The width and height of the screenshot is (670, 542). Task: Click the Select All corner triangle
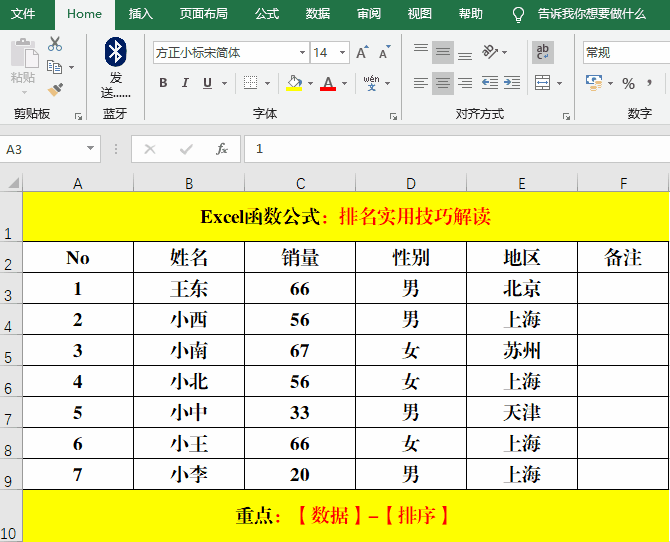(13, 183)
